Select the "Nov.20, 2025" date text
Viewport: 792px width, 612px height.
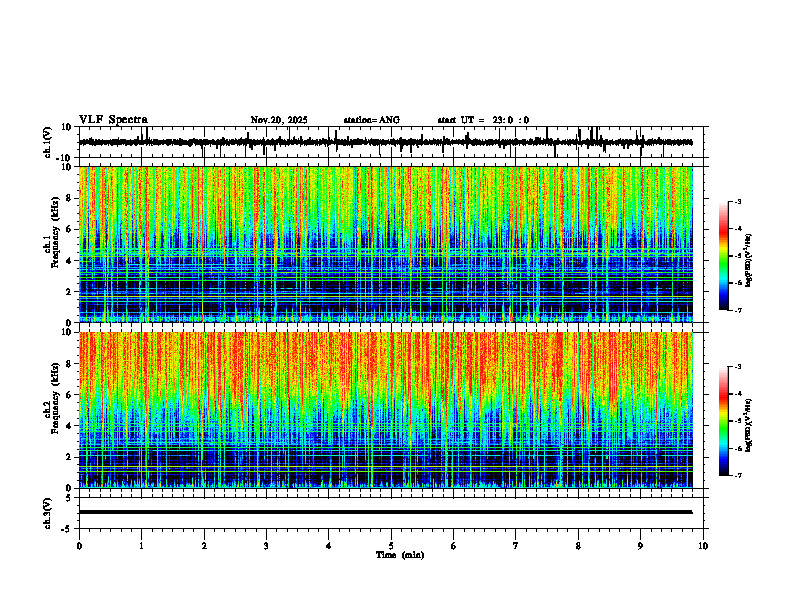pyautogui.click(x=279, y=120)
